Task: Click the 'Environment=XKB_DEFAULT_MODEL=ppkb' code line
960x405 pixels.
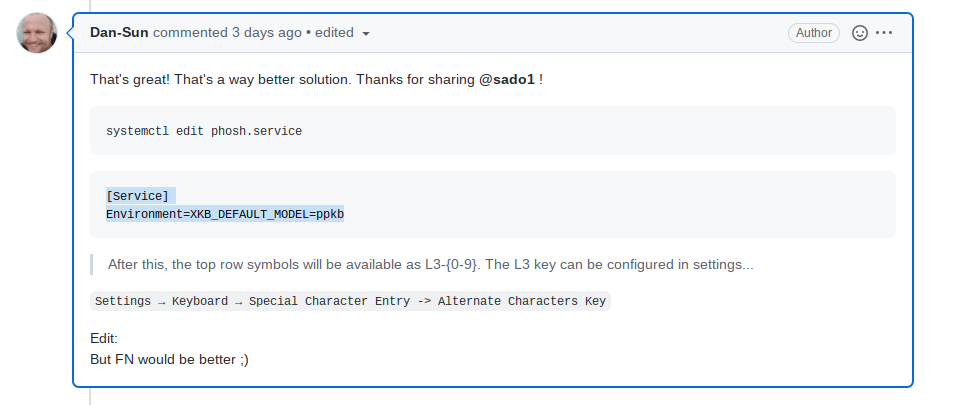Action: point(225,214)
